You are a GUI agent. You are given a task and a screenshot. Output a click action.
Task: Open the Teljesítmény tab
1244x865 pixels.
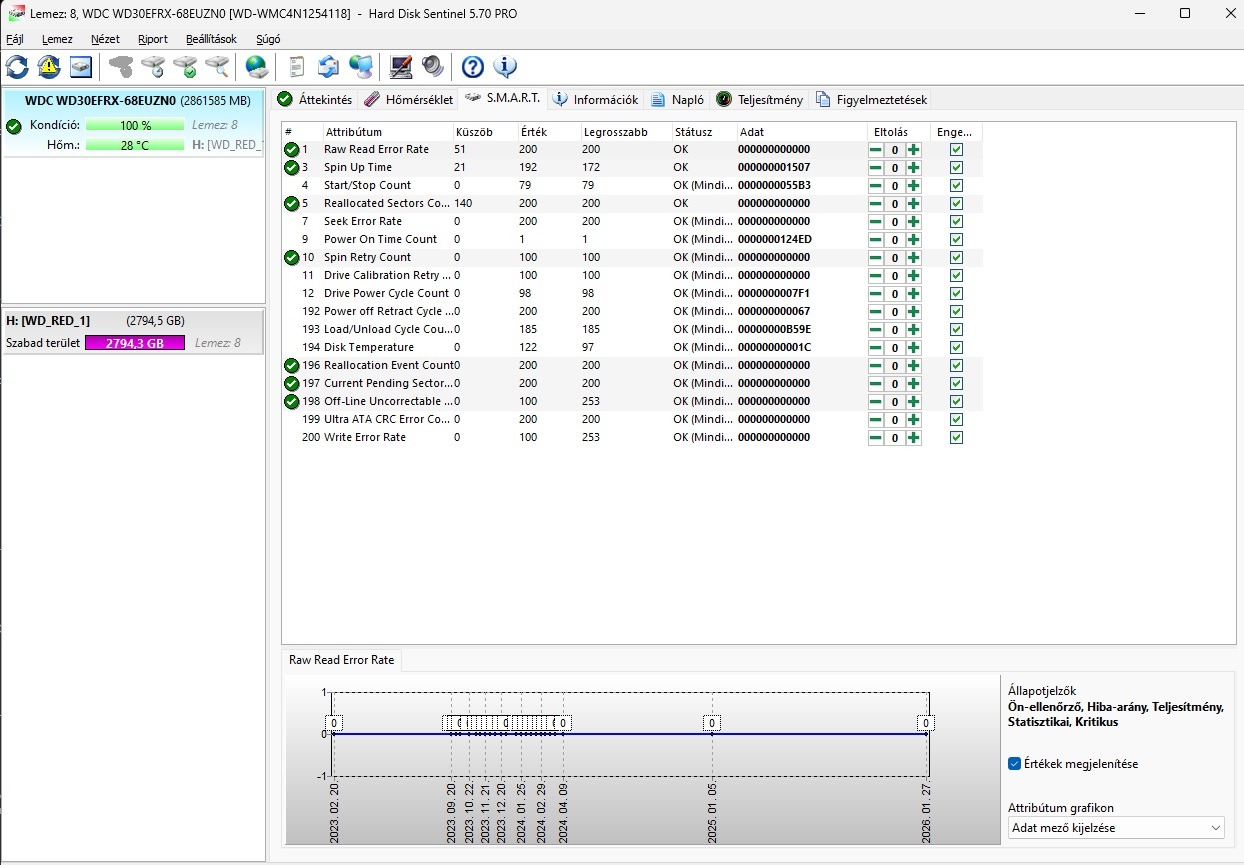tap(759, 99)
